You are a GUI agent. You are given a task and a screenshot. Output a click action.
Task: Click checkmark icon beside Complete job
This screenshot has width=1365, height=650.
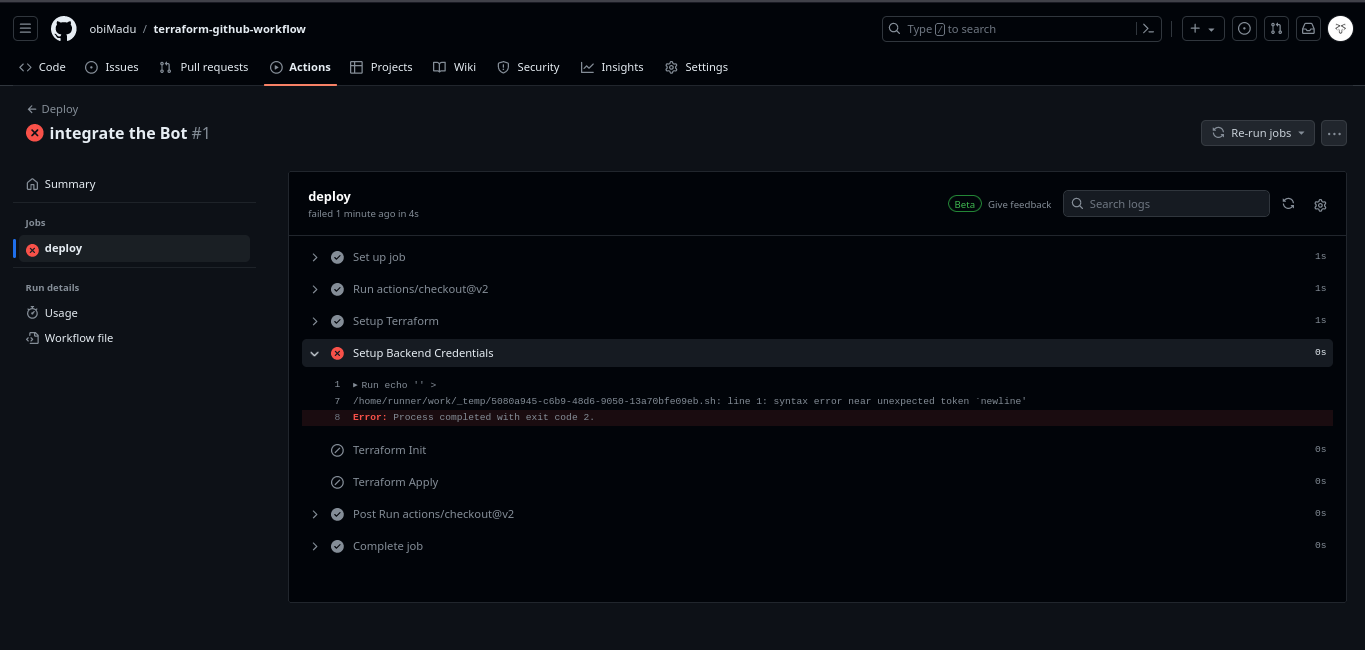tap(337, 546)
